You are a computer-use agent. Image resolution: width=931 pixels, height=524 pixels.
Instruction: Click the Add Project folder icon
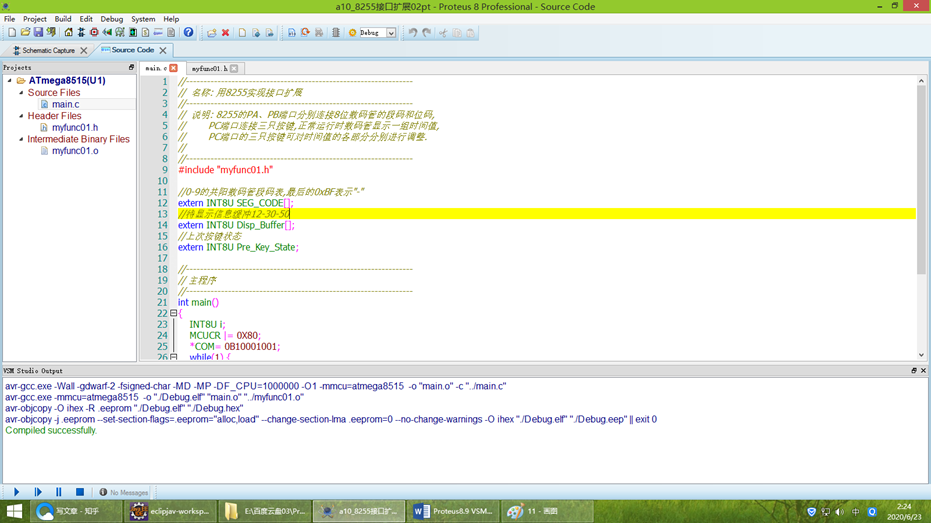211,33
